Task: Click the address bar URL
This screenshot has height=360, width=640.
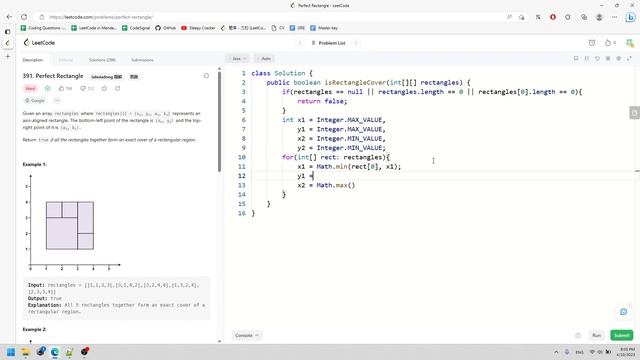Action: (x=101, y=17)
